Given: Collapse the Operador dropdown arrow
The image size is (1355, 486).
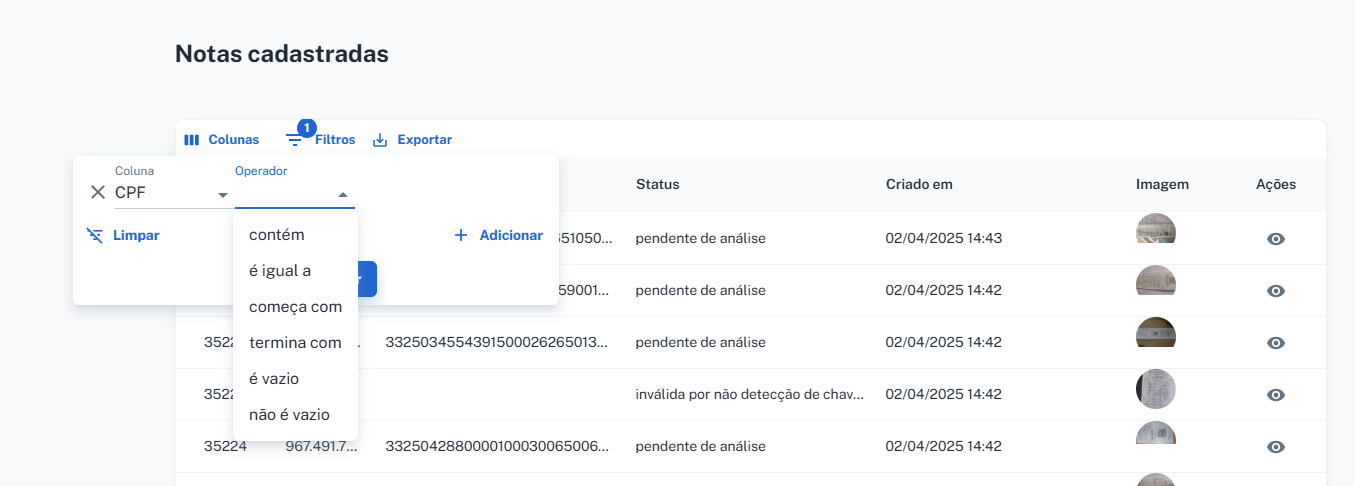Looking at the screenshot, I should 342,195.
